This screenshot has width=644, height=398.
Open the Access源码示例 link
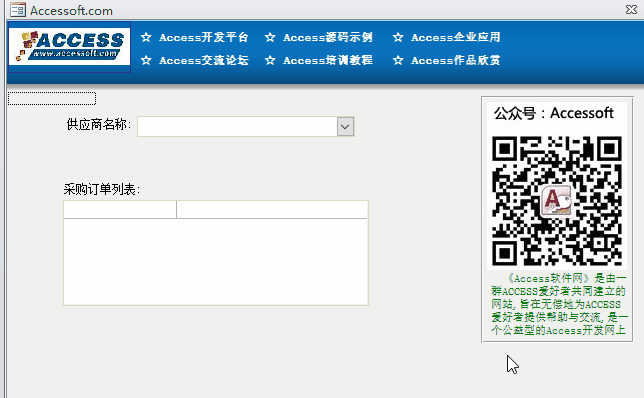point(328,37)
